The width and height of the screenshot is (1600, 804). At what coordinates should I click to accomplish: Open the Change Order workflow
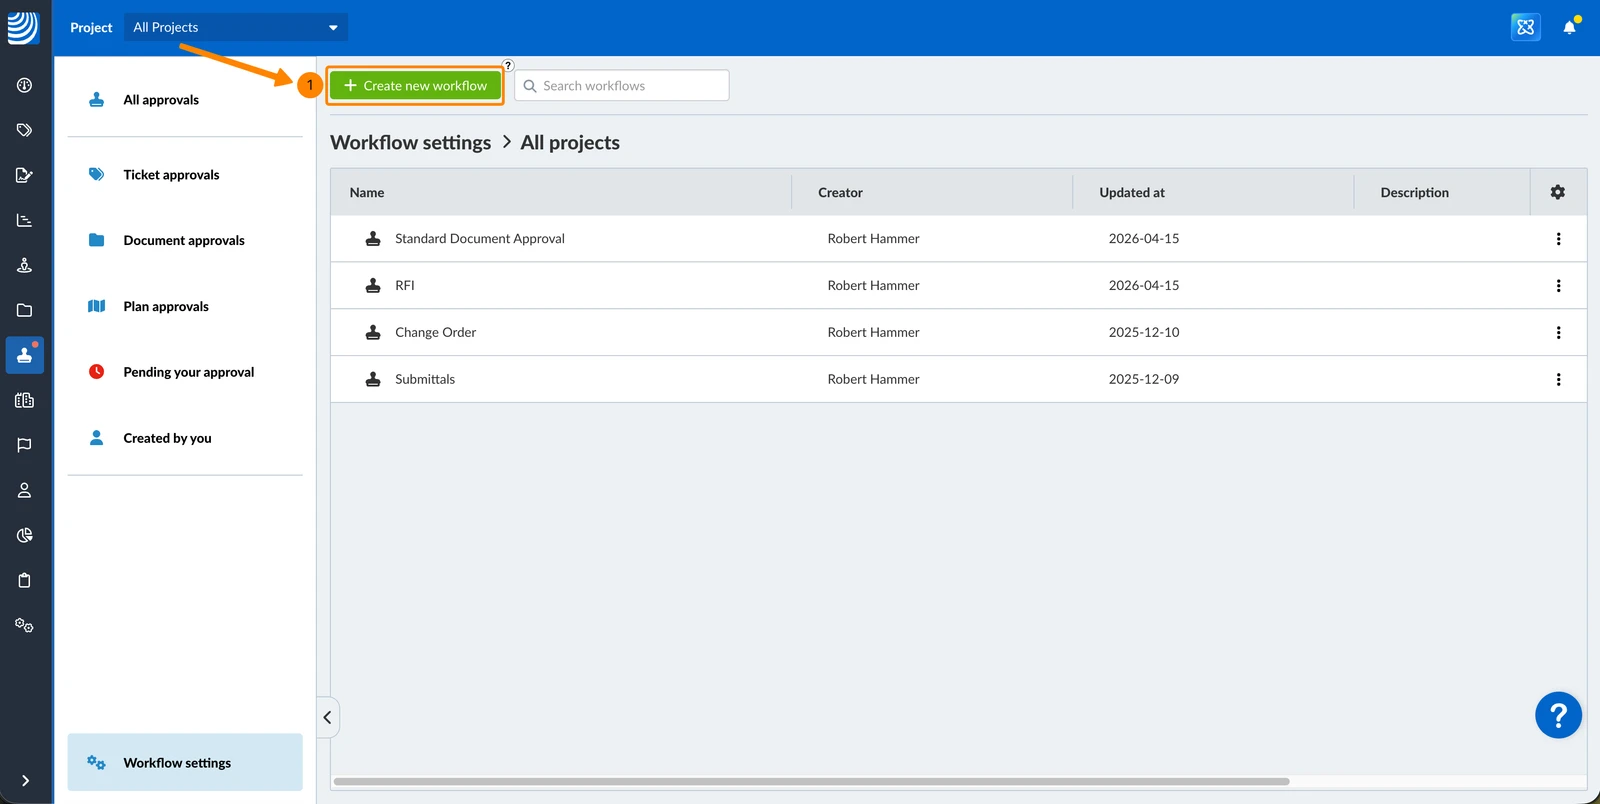click(436, 333)
